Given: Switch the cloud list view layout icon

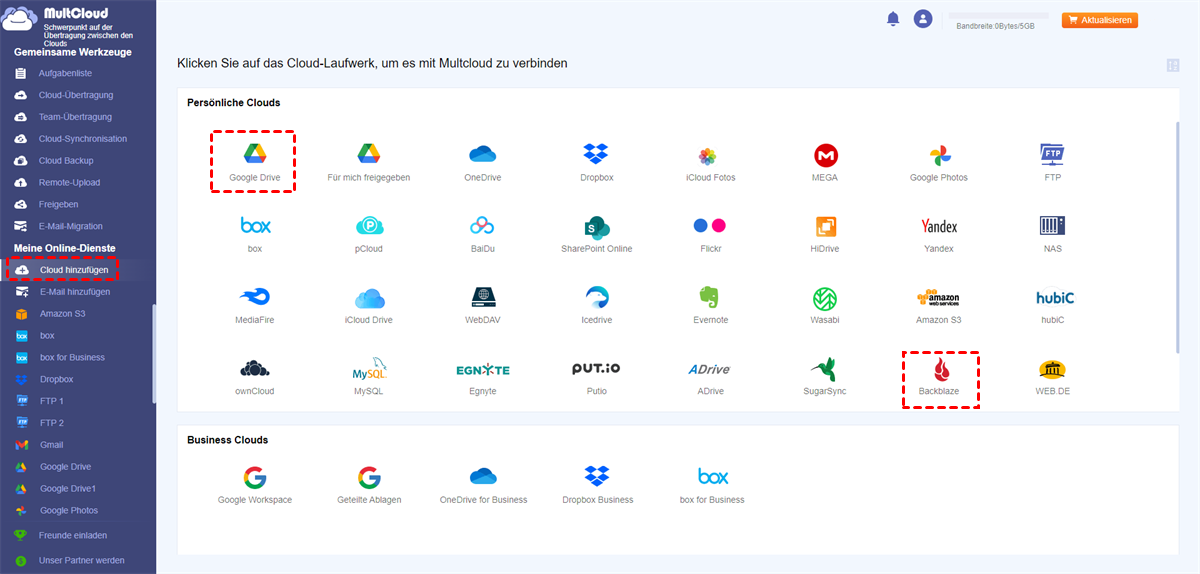Looking at the screenshot, I should (x=1173, y=66).
